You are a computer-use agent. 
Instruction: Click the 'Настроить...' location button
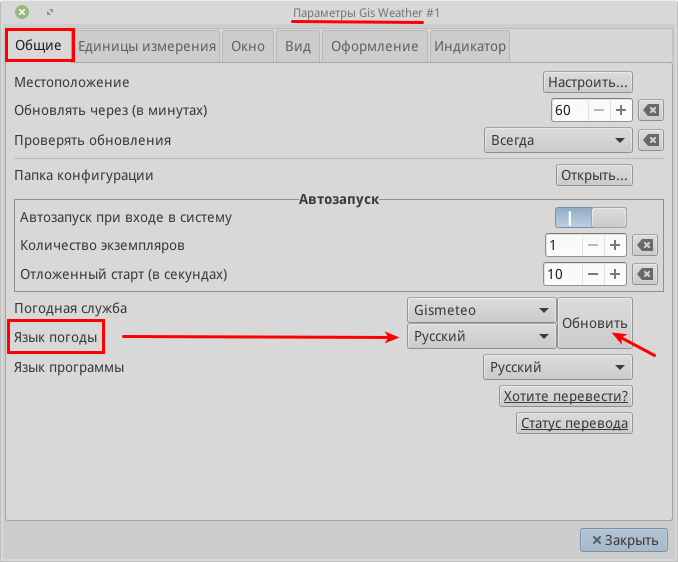[588, 82]
